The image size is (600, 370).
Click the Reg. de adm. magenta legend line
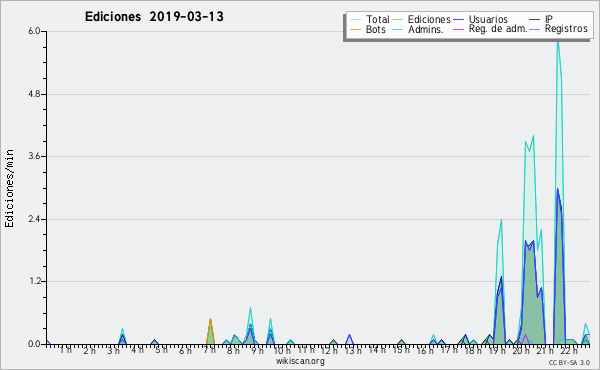point(458,29)
